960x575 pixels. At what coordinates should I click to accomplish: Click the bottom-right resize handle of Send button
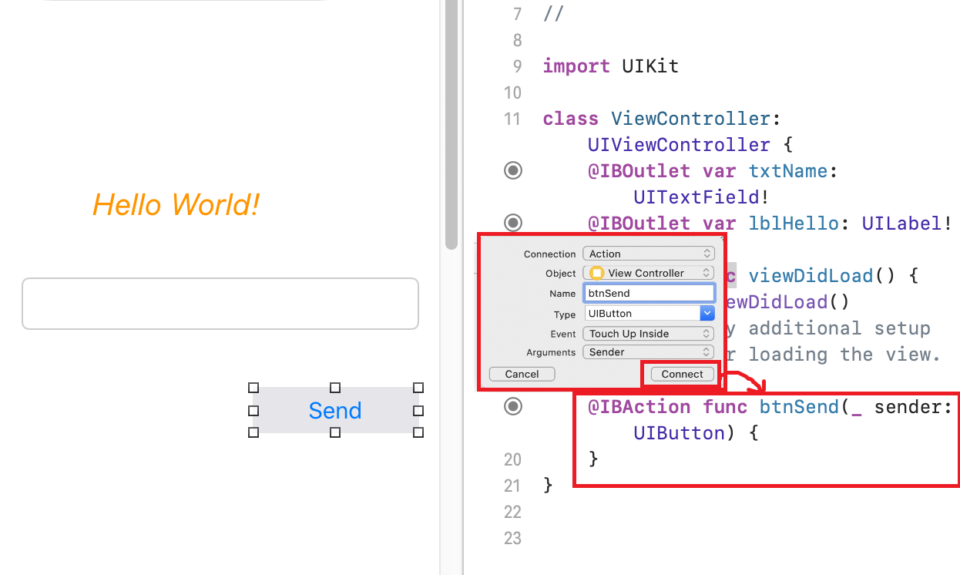pos(418,432)
